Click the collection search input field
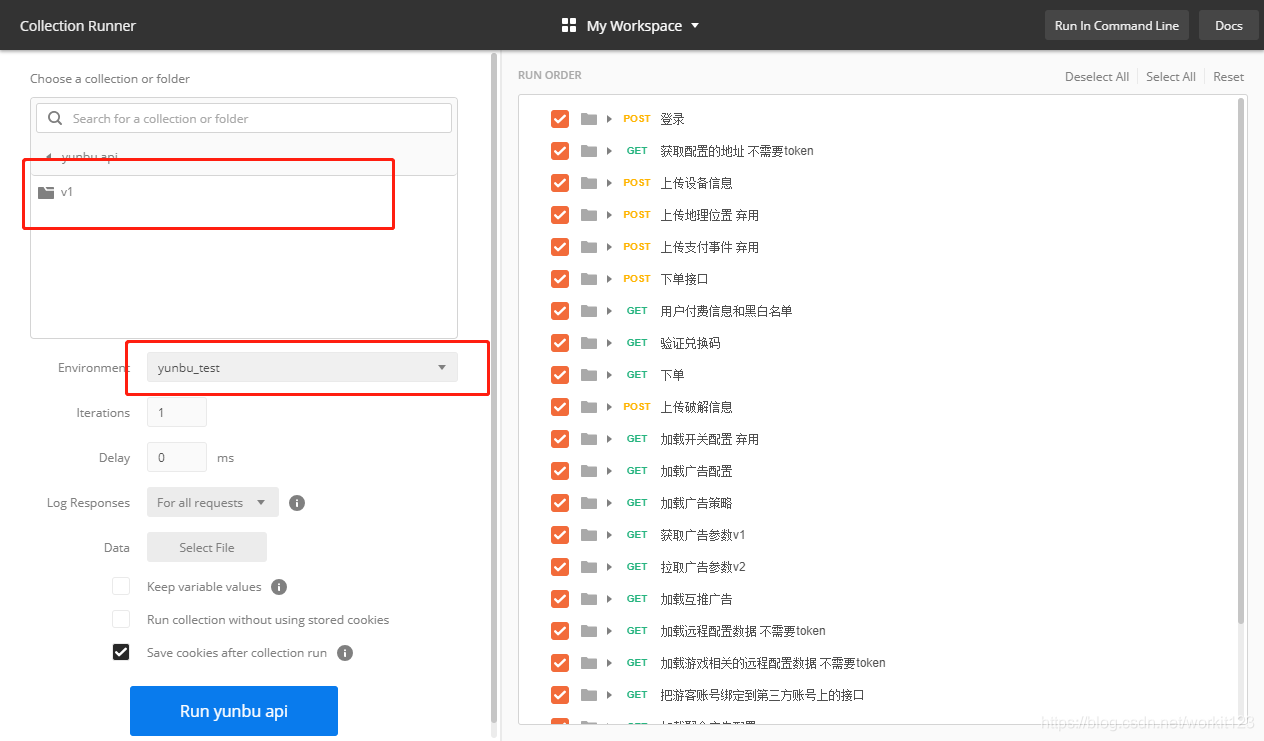The width and height of the screenshot is (1264, 741). pos(244,118)
